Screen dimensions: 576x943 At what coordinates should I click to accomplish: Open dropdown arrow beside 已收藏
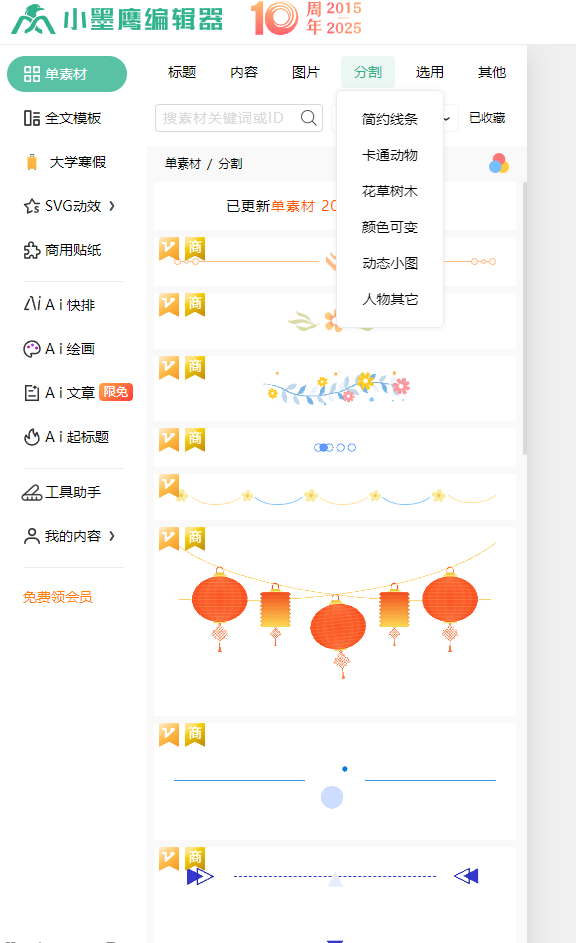point(447,118)
